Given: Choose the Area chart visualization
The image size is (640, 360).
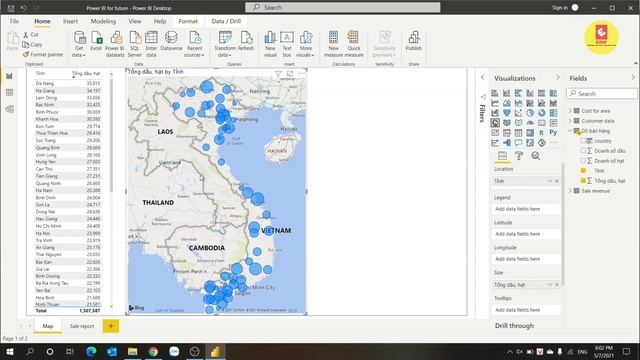Looking at the screenshot, I should click(x=507, y=103).
